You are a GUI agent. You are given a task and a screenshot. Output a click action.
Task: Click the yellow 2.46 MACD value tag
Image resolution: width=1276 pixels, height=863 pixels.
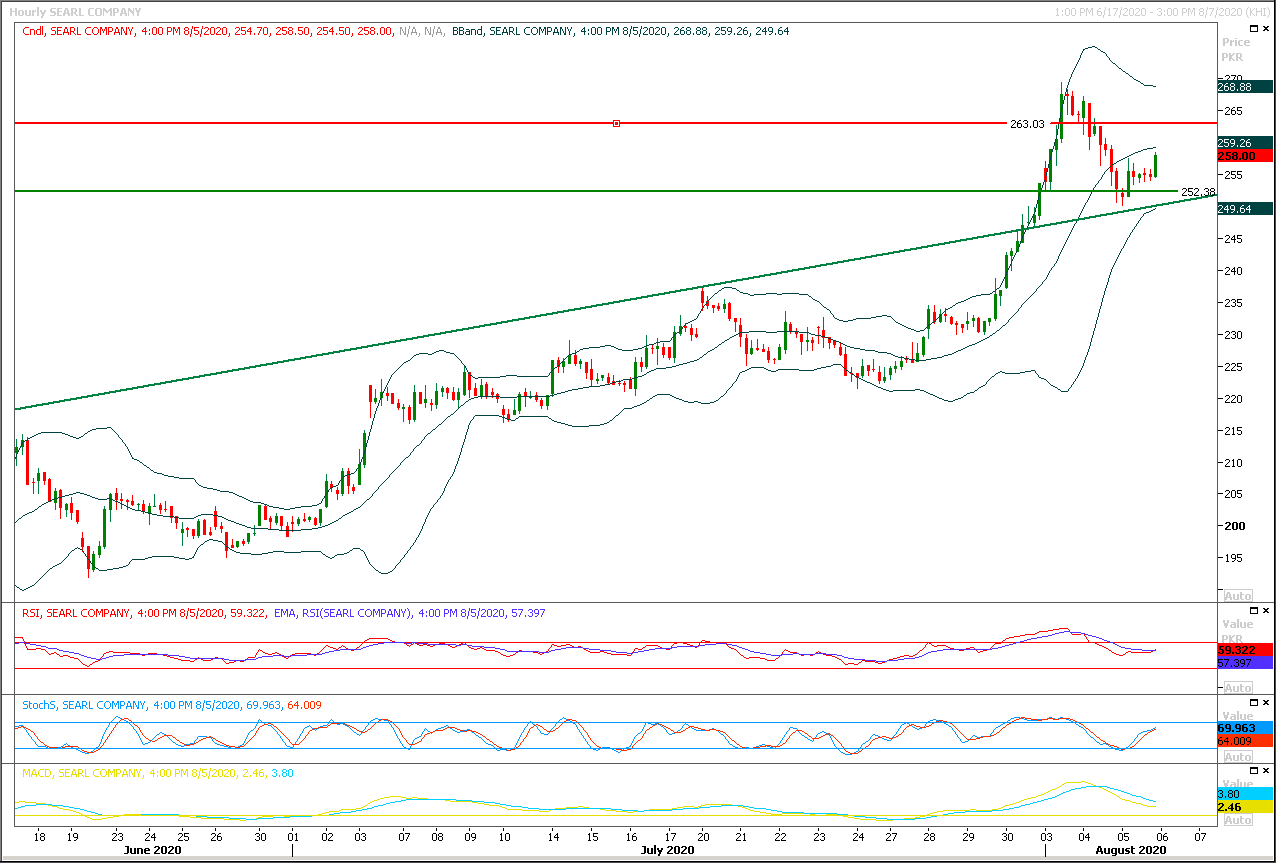tap(1245, 806)
